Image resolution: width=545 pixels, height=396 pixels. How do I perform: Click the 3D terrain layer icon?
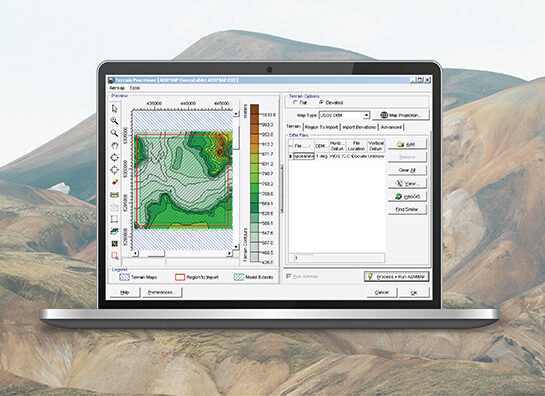(114, 231)
